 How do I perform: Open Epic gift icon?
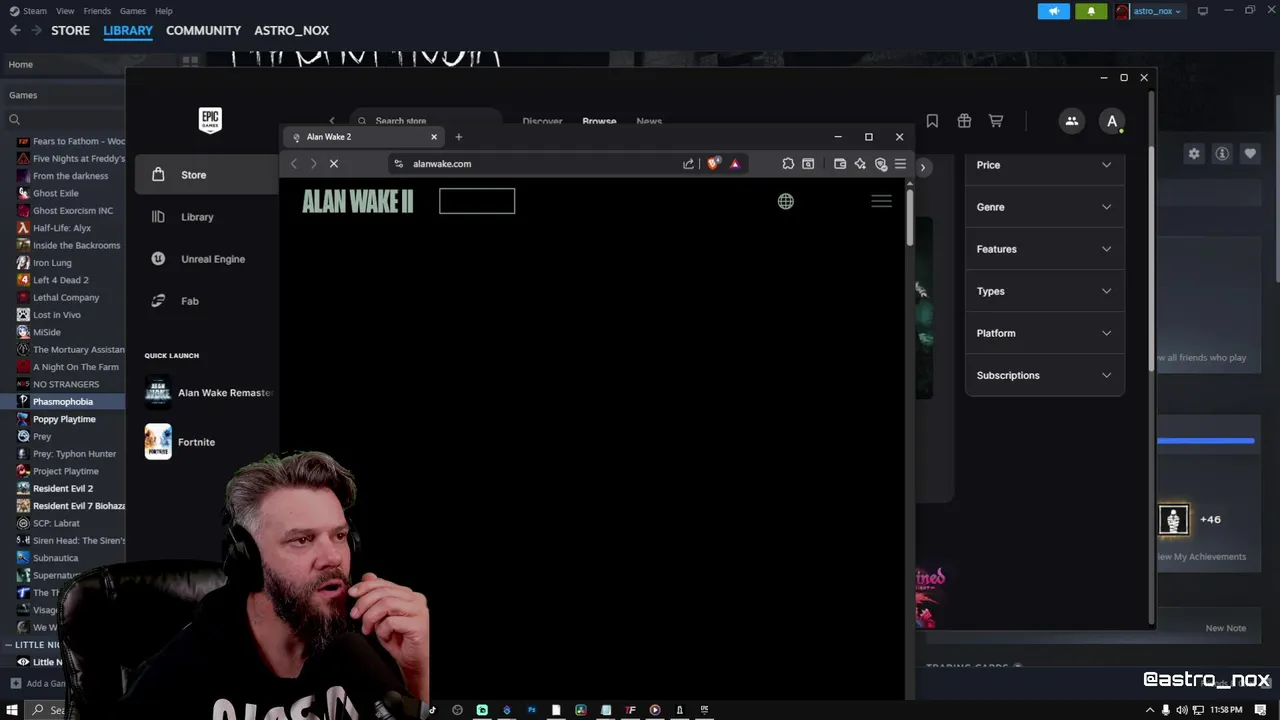pos(964,121)
